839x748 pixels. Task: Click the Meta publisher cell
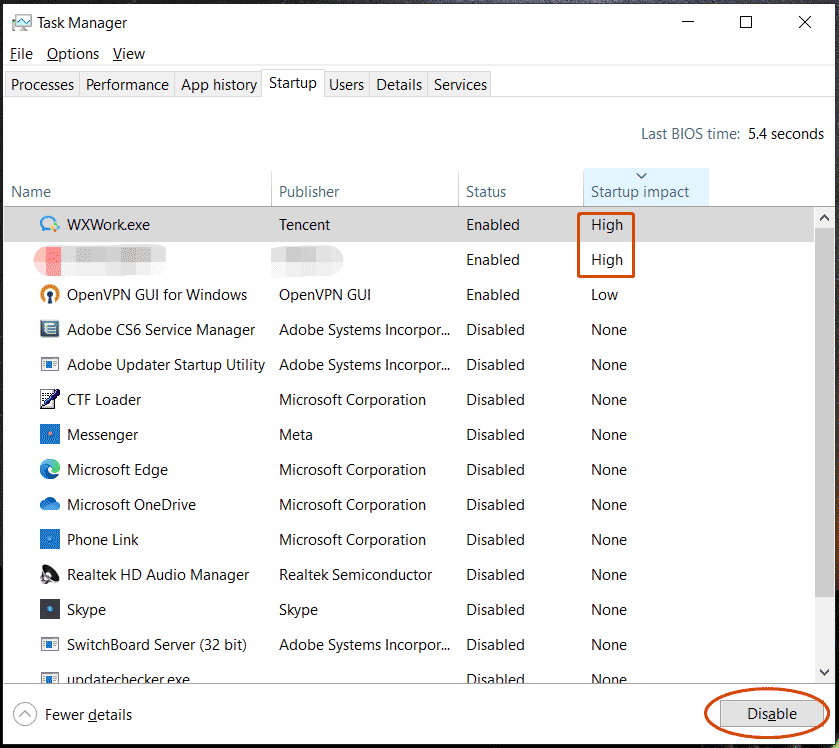pos(295,434)
